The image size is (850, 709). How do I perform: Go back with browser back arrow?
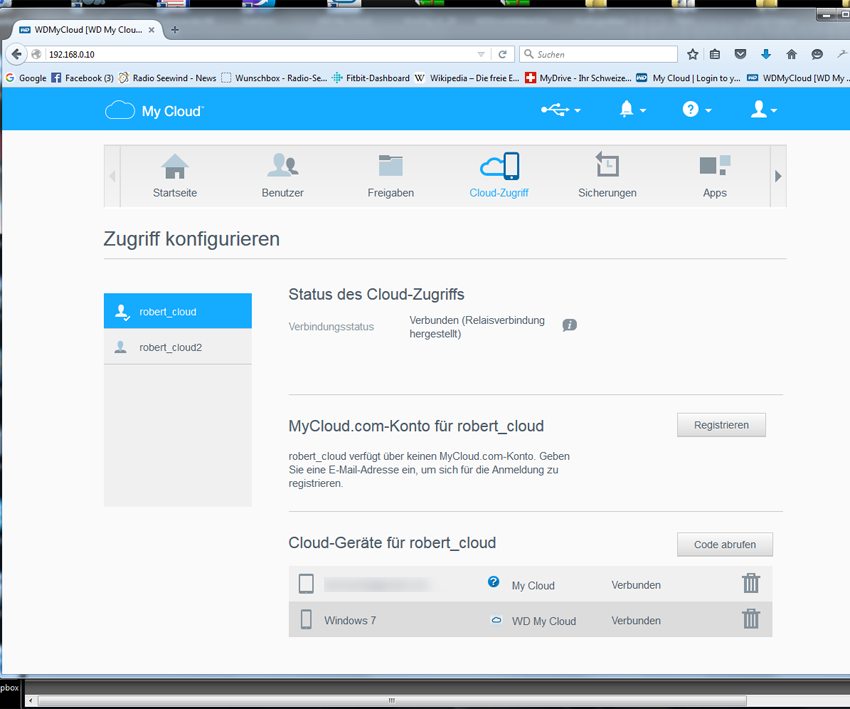pos(16,54)
